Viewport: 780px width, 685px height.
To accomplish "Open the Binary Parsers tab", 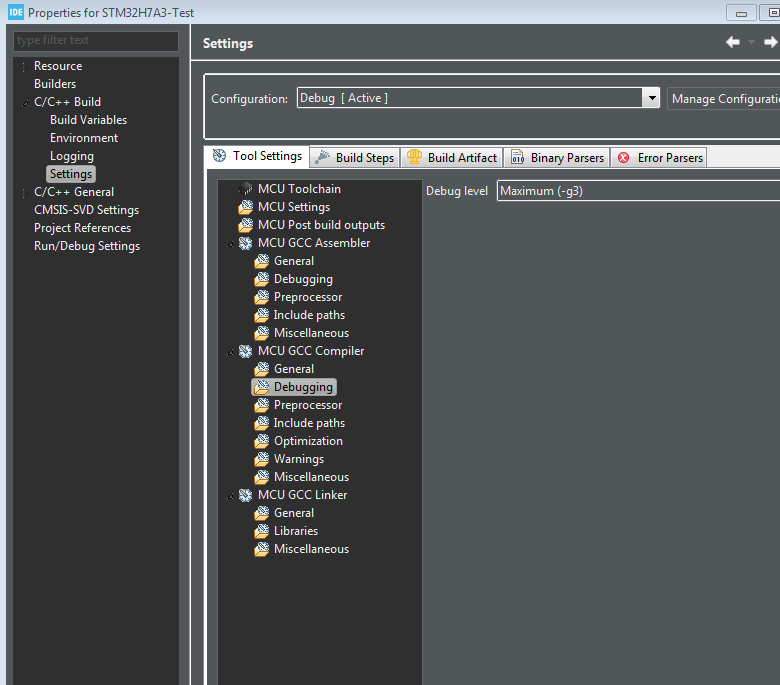I will click(557, 158).
